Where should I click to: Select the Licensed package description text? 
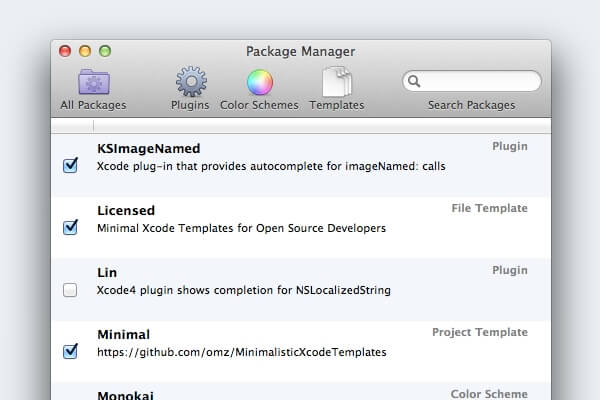point(241,228)
